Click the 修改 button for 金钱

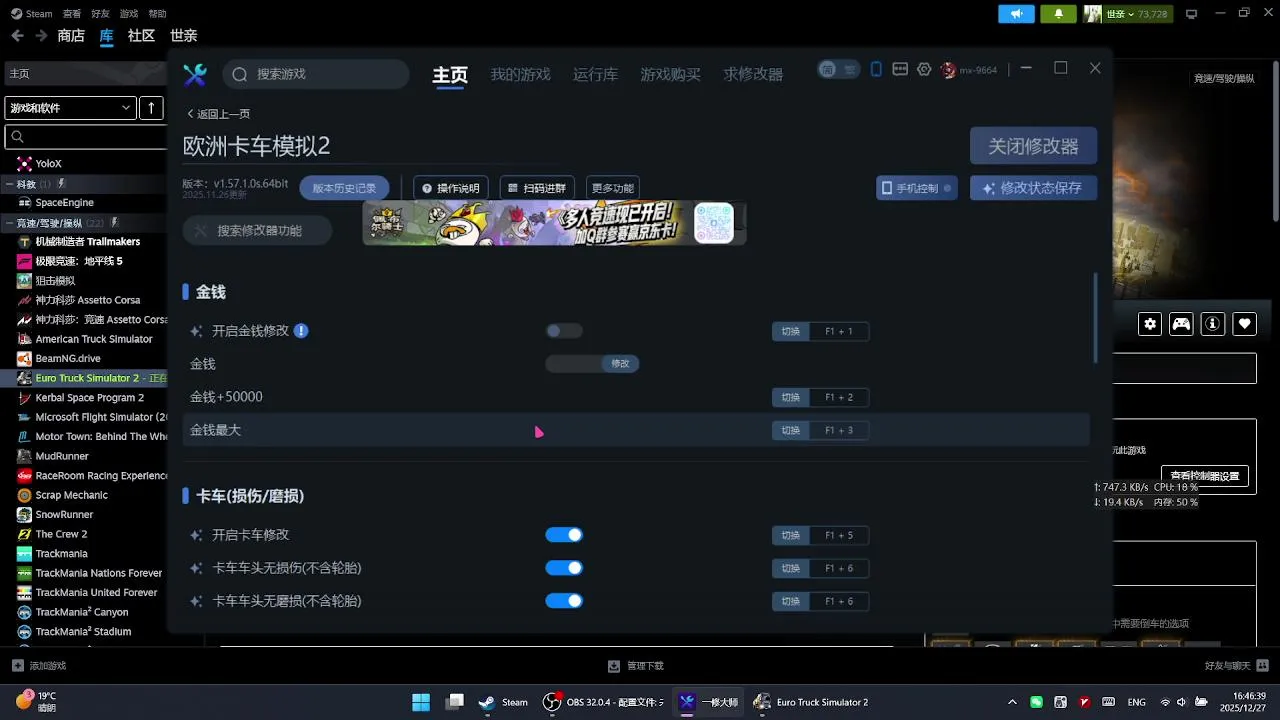pos(620,364)
